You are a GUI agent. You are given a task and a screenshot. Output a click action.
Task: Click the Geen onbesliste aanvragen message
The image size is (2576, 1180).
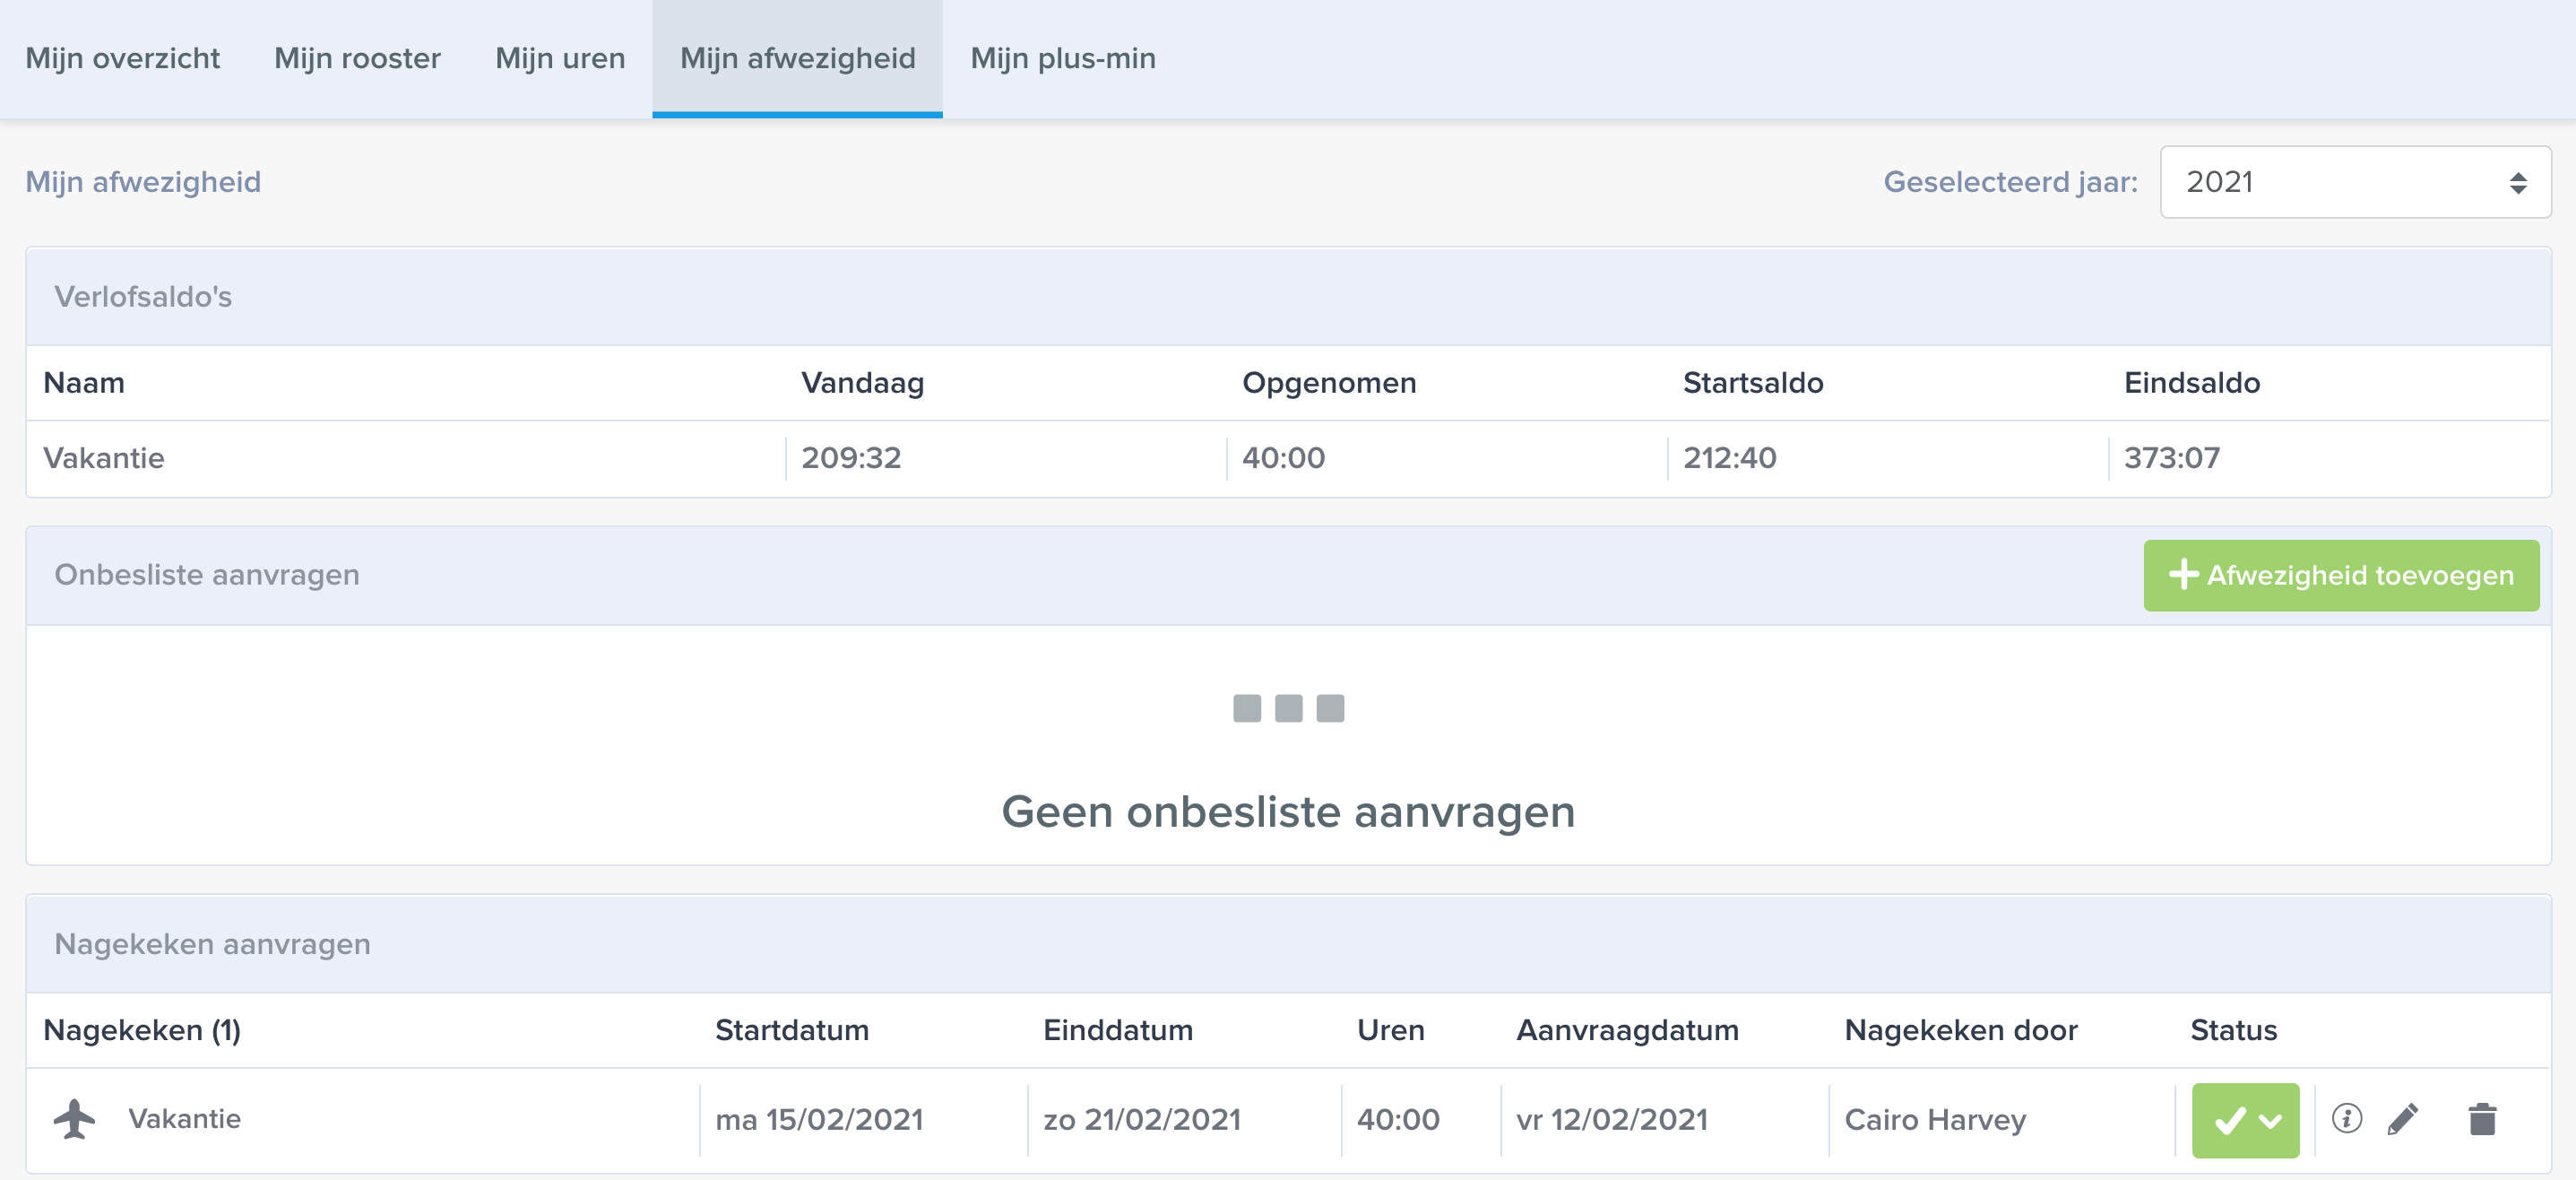pos(1288,811)
